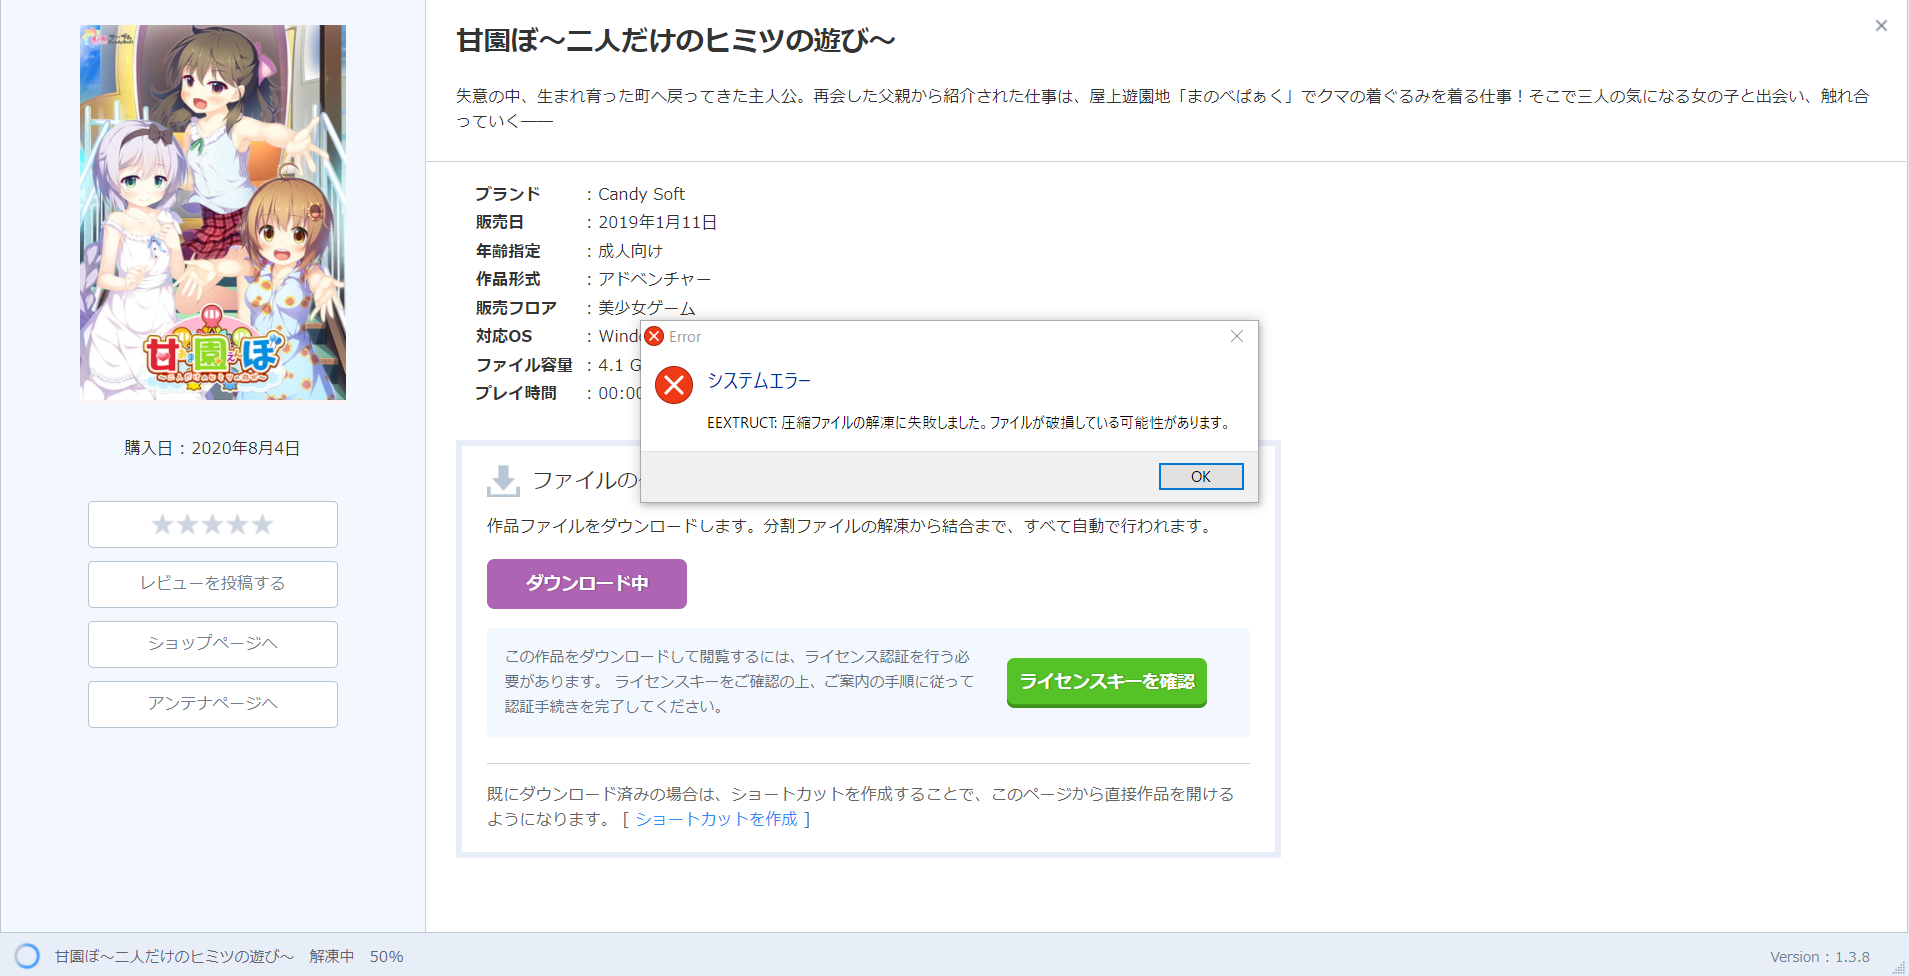The image size is (1909, 976).
Task: Click the download arrow icon beside ファイルの
Action: coord(503,481)
